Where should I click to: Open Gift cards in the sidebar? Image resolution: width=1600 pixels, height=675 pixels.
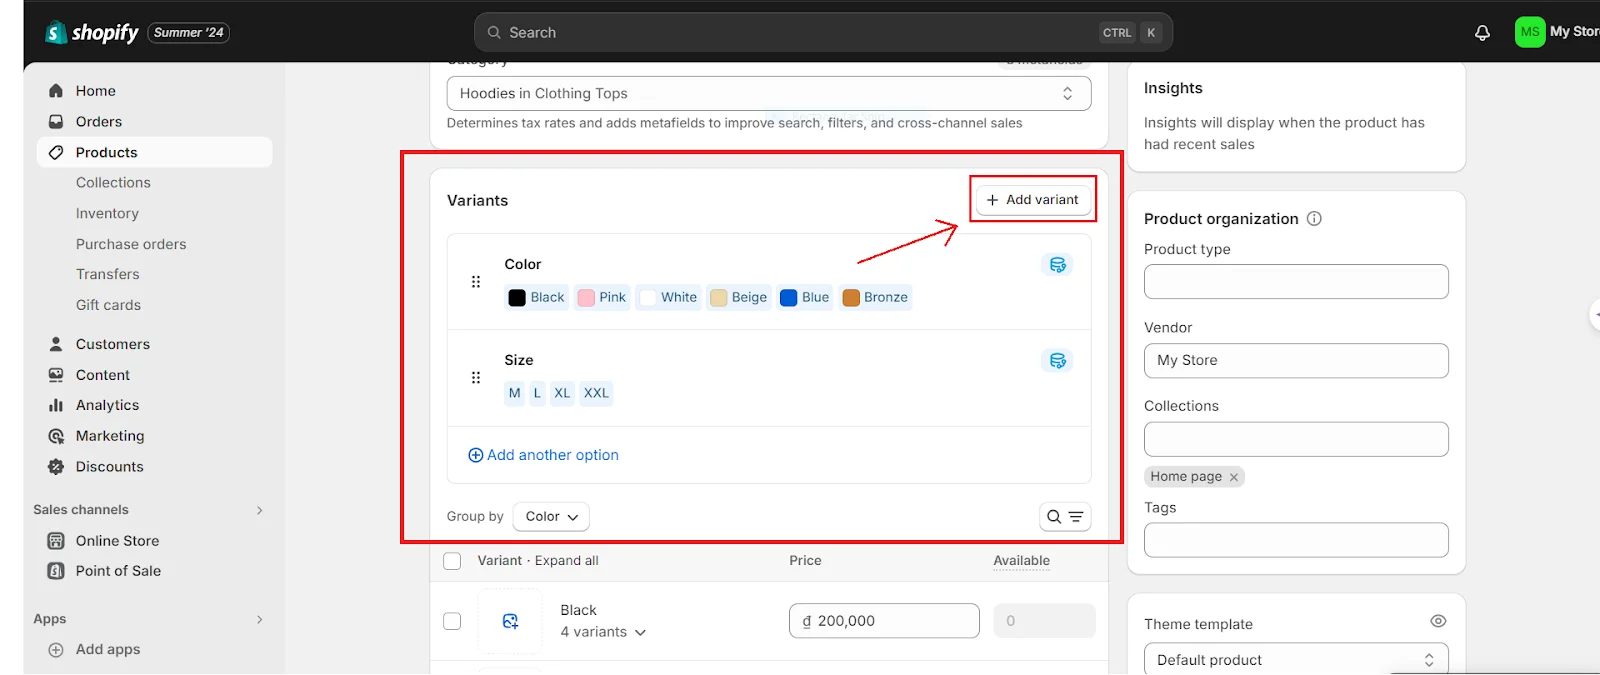tap(108, 305)
